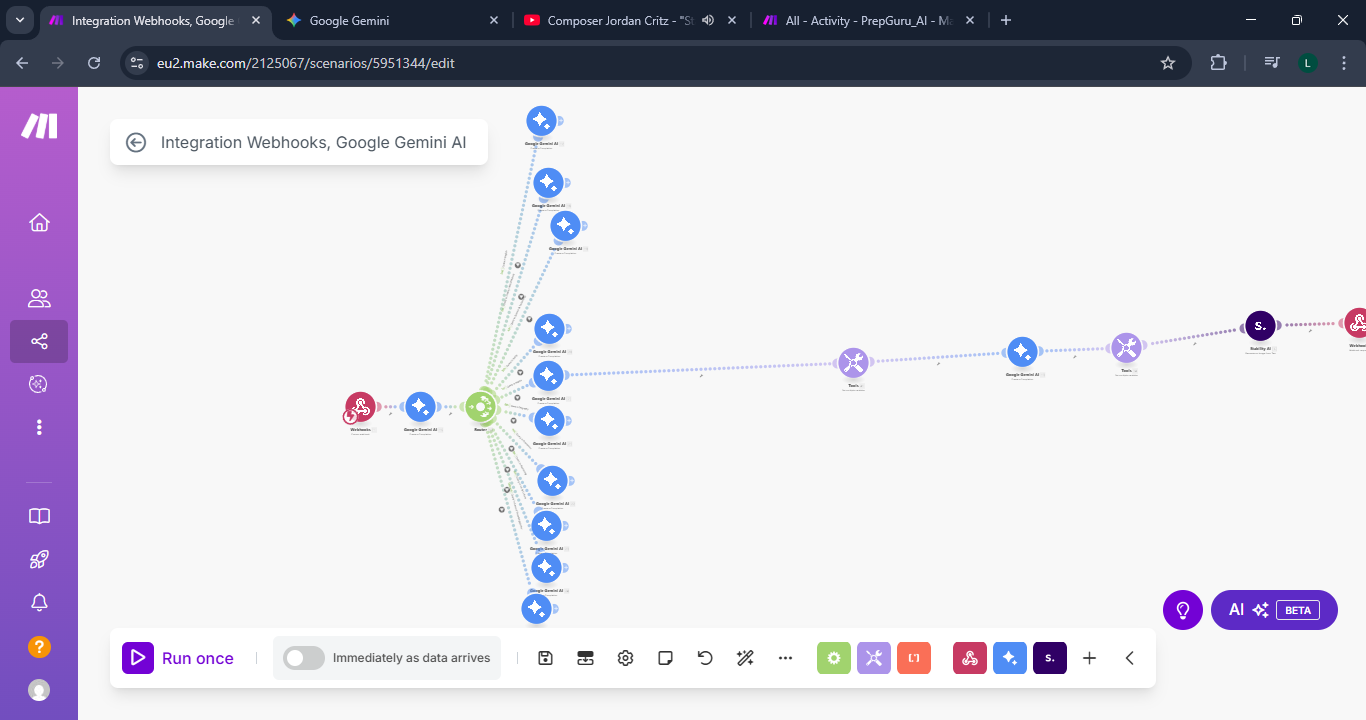Go back using the scenario title arrow
Image resolution: width=1366 pixels, height=720 pixels.
tap(136, 142)
